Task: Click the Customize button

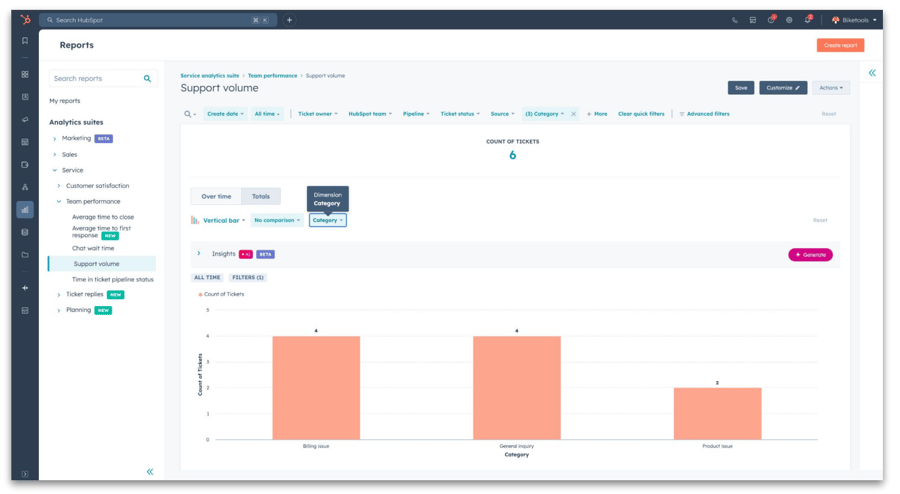Action: click(x=783, y=88)
